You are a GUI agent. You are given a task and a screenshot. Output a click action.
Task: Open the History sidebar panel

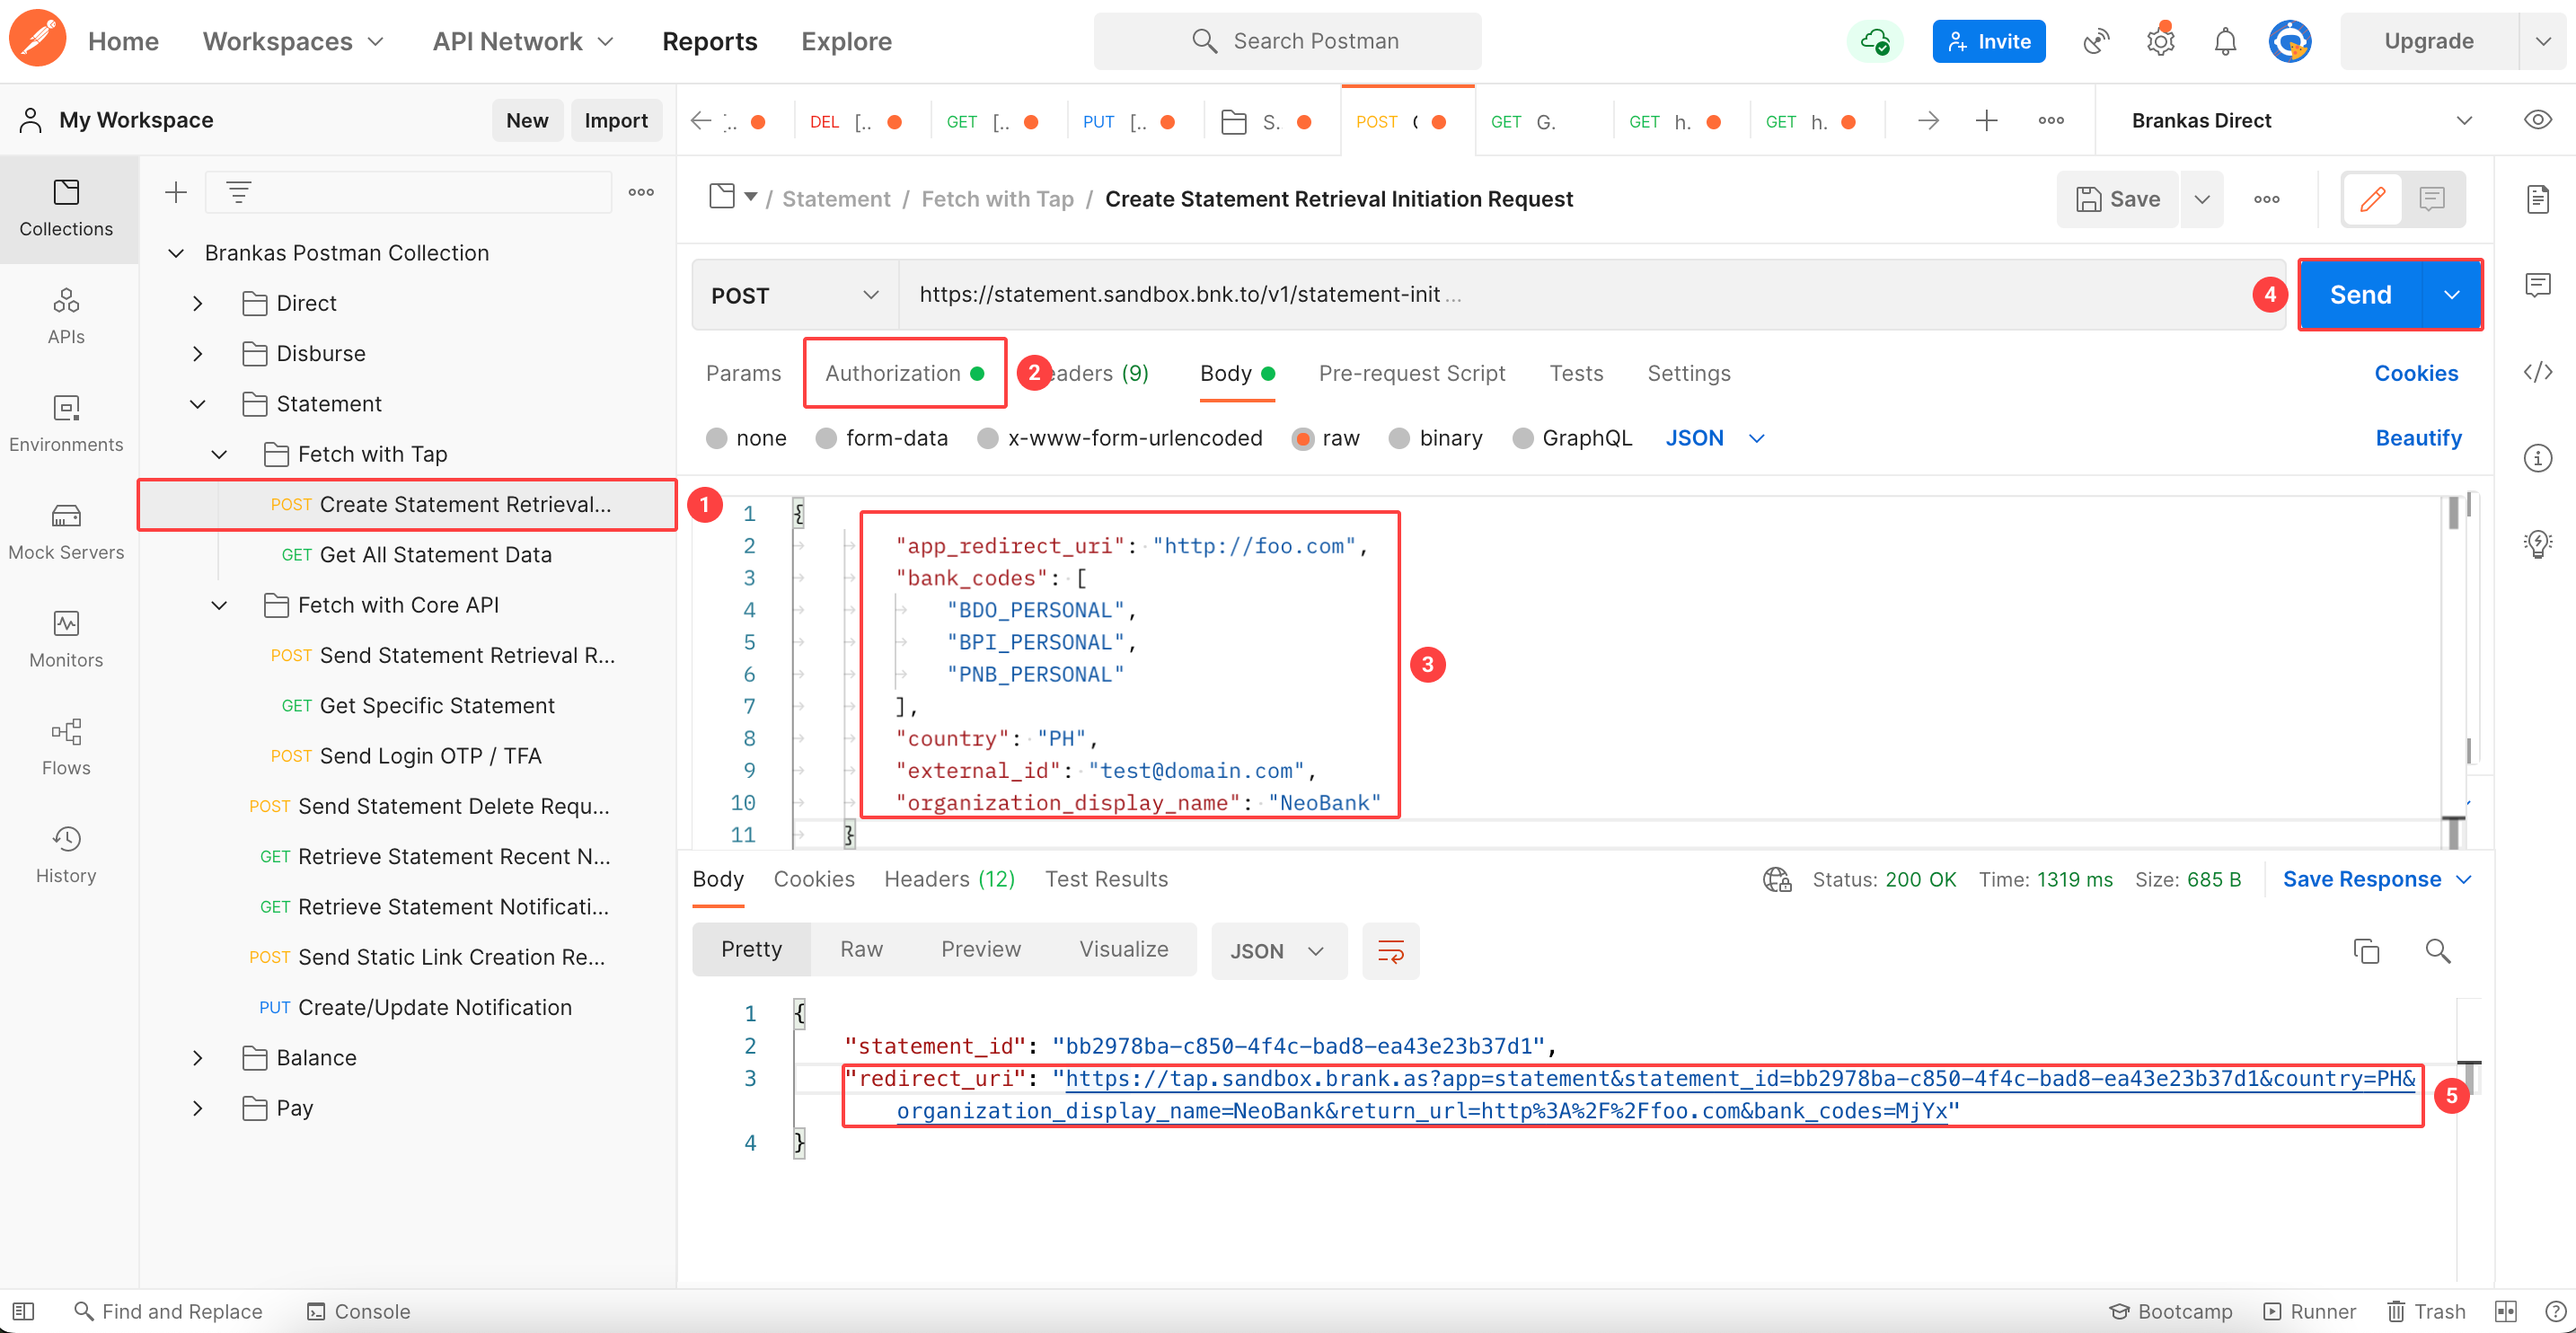(66, 855)
